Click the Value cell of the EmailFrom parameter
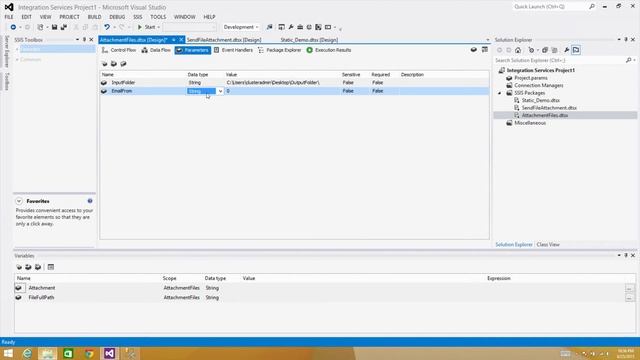Screen dimensions: 640x360 tap(282, 91)
